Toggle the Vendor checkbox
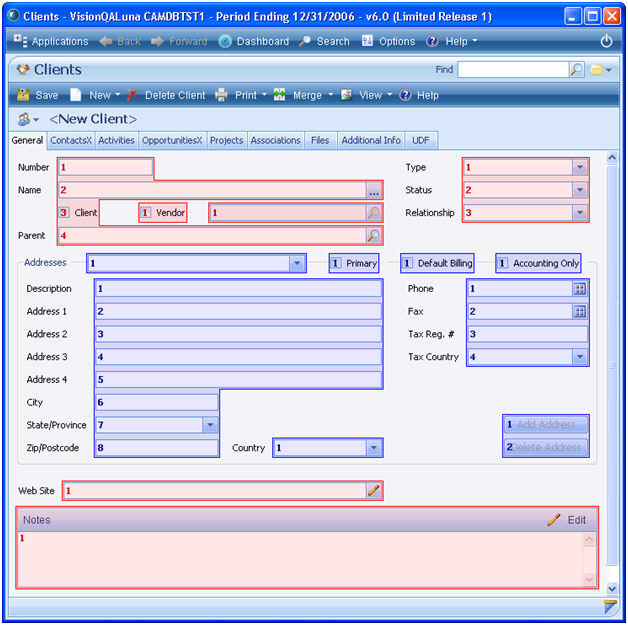 [145, 213]
